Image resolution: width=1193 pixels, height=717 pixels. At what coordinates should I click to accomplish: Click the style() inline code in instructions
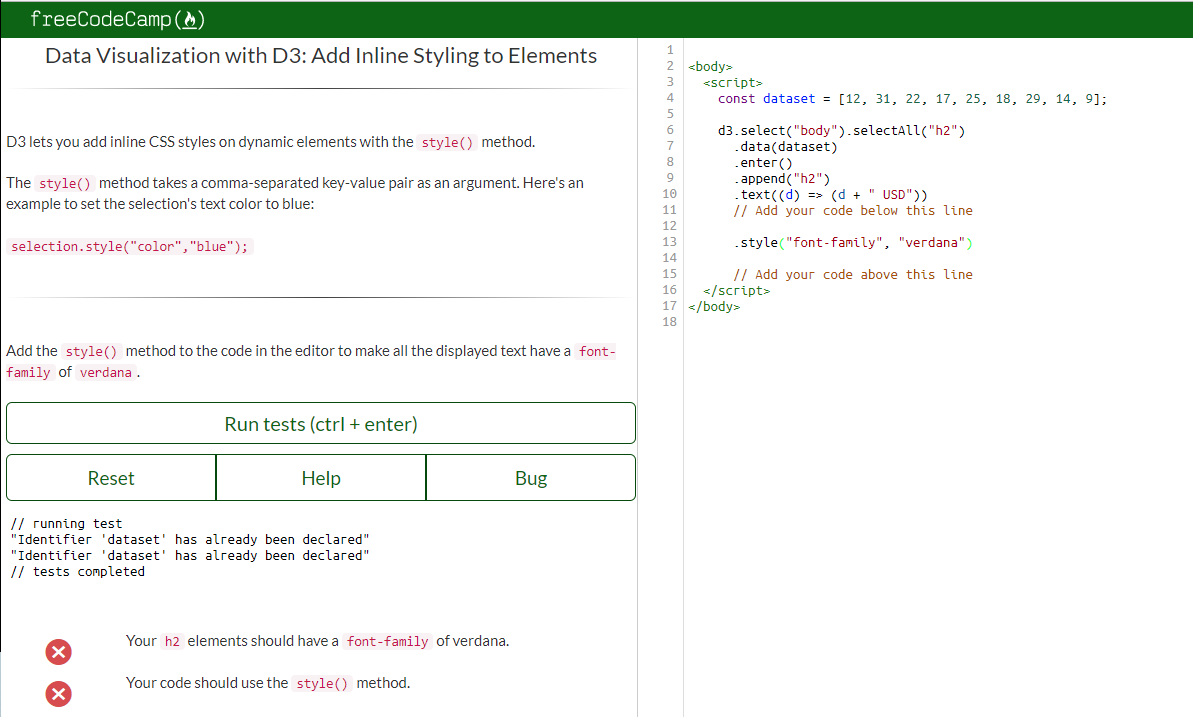447,142
